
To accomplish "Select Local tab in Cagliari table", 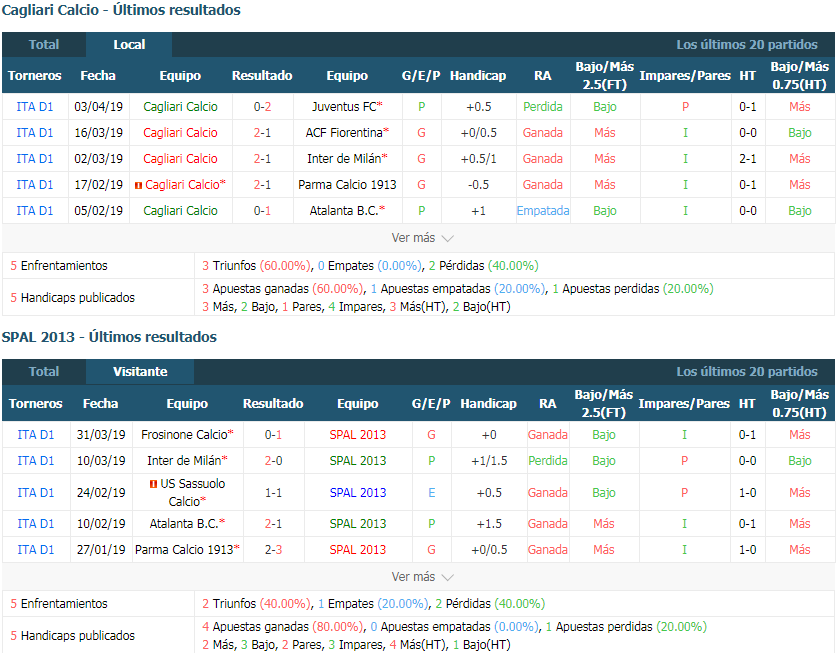I will pyautogui.click(x=129, y=45).
